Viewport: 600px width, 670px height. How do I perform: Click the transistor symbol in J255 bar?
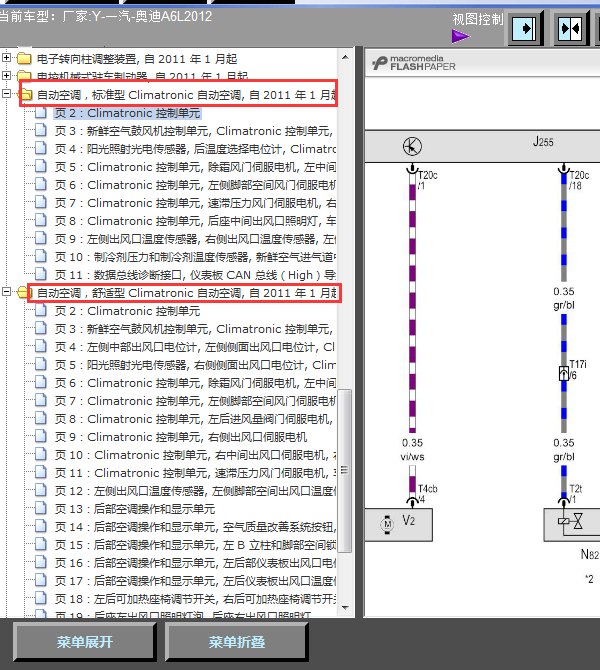(x=412, y=147)
